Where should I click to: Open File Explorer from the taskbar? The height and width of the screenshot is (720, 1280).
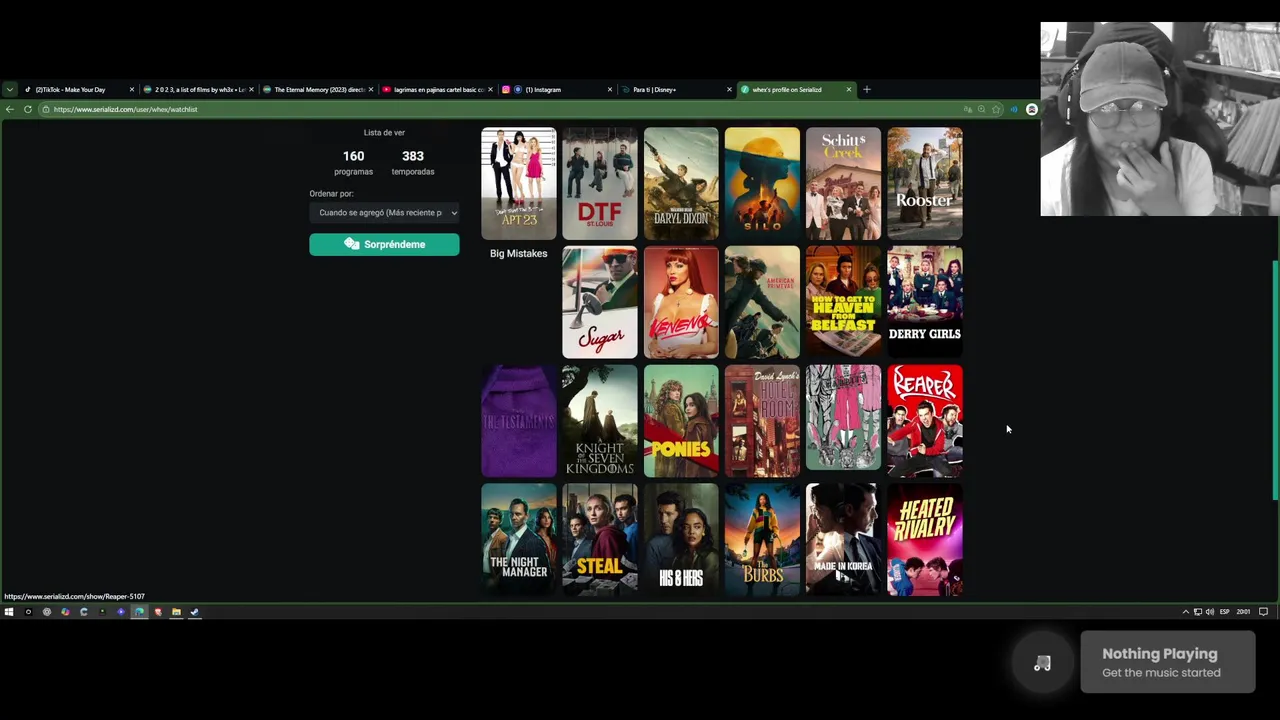coord(176,612)
